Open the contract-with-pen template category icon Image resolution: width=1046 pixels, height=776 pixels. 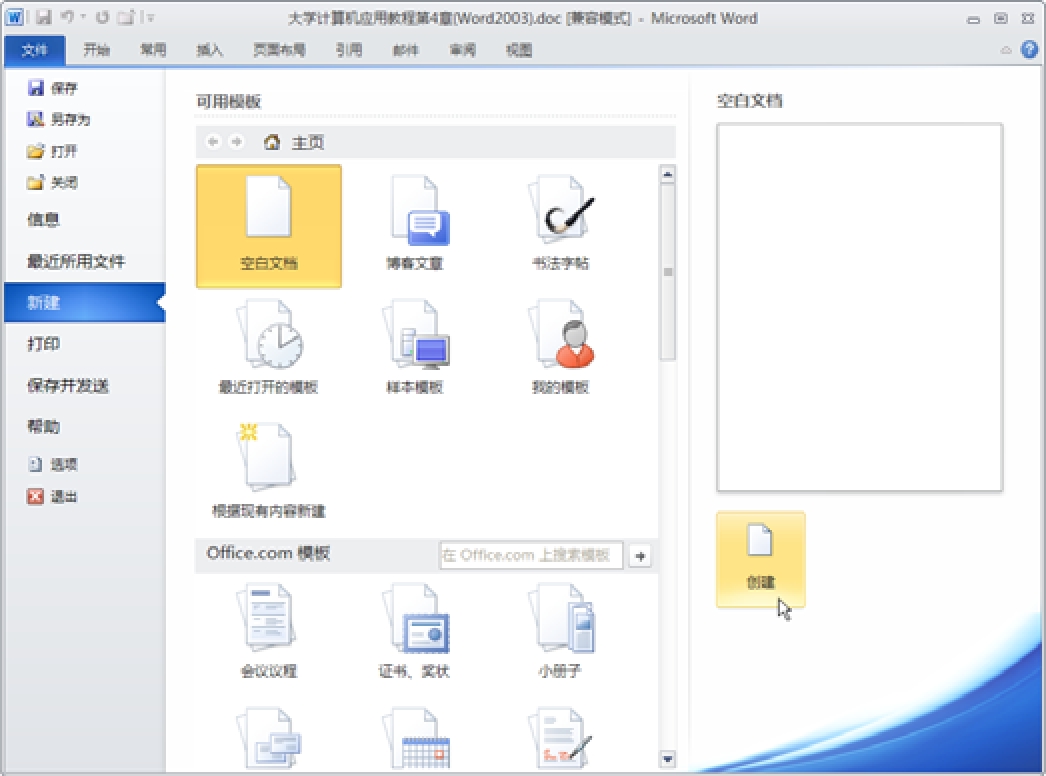560,739
